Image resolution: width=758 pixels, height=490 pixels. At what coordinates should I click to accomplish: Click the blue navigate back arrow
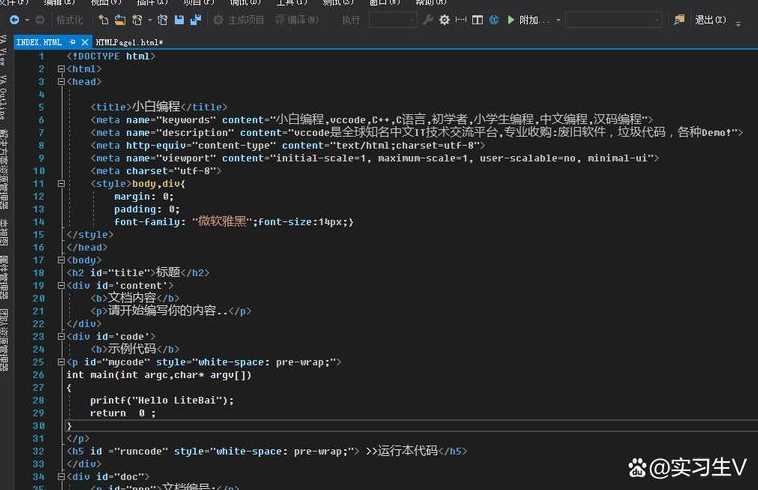click(x=15, y=20)
